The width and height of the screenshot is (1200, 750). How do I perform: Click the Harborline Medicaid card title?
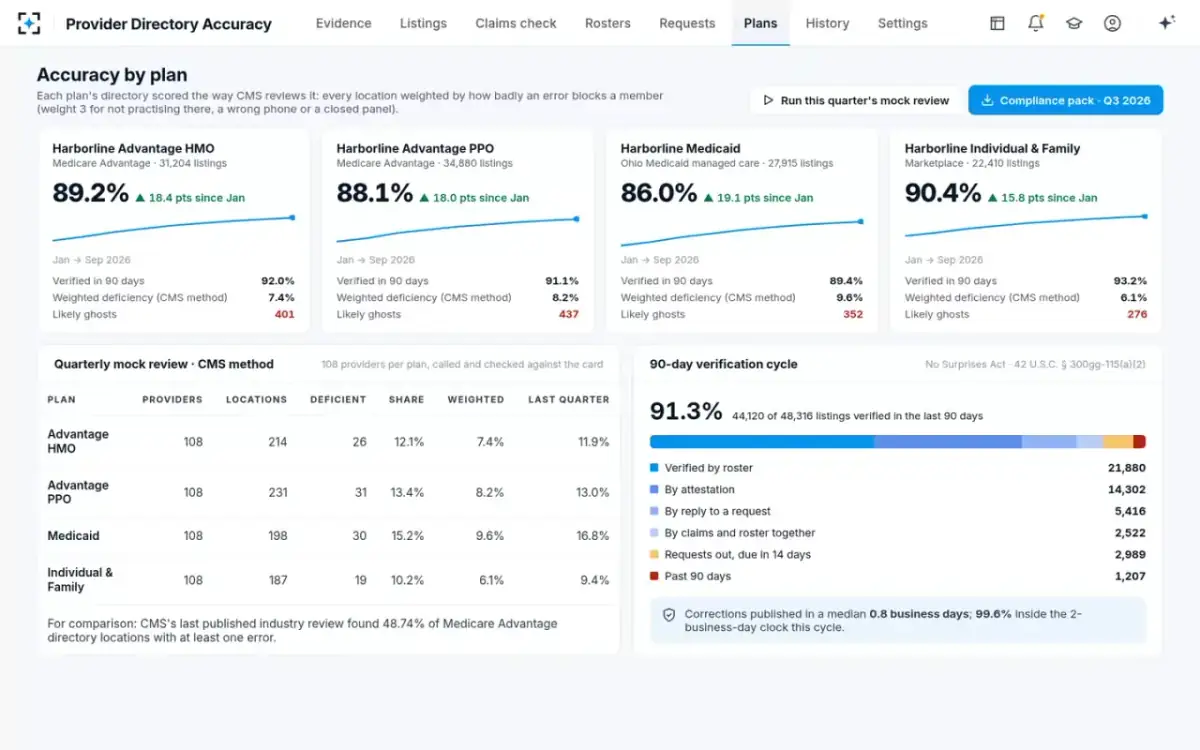680,148
